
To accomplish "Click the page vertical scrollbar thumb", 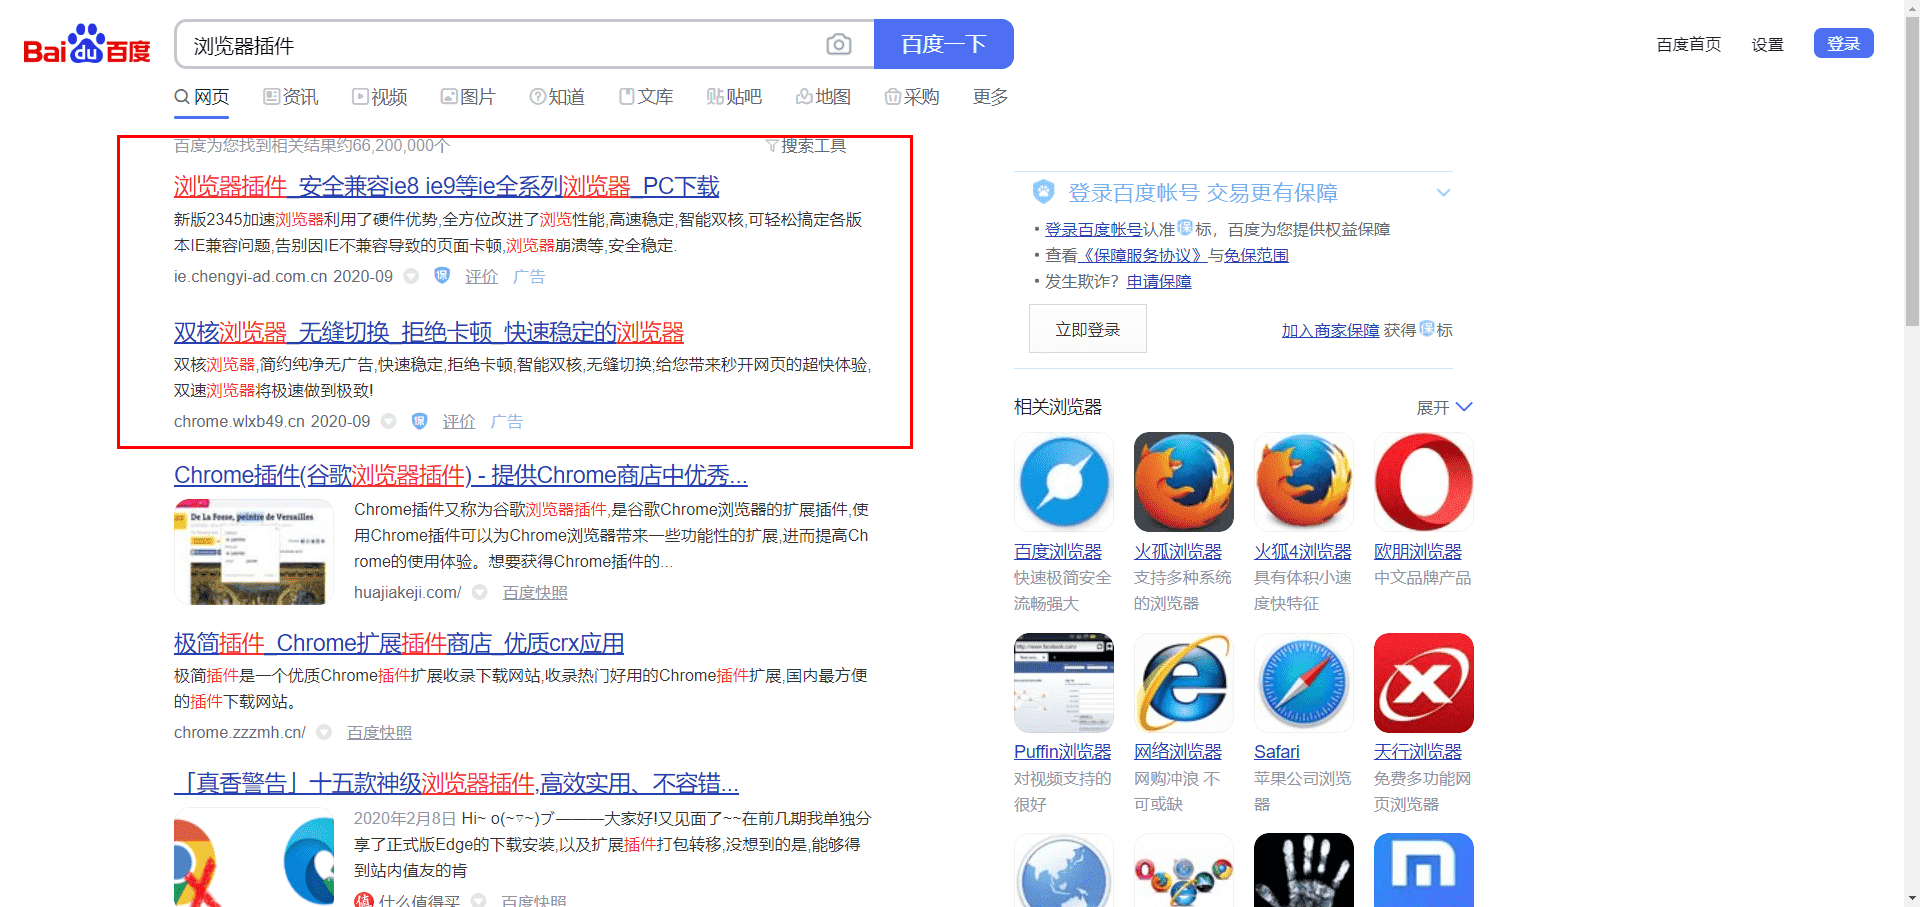I will tap(1912, 170).
